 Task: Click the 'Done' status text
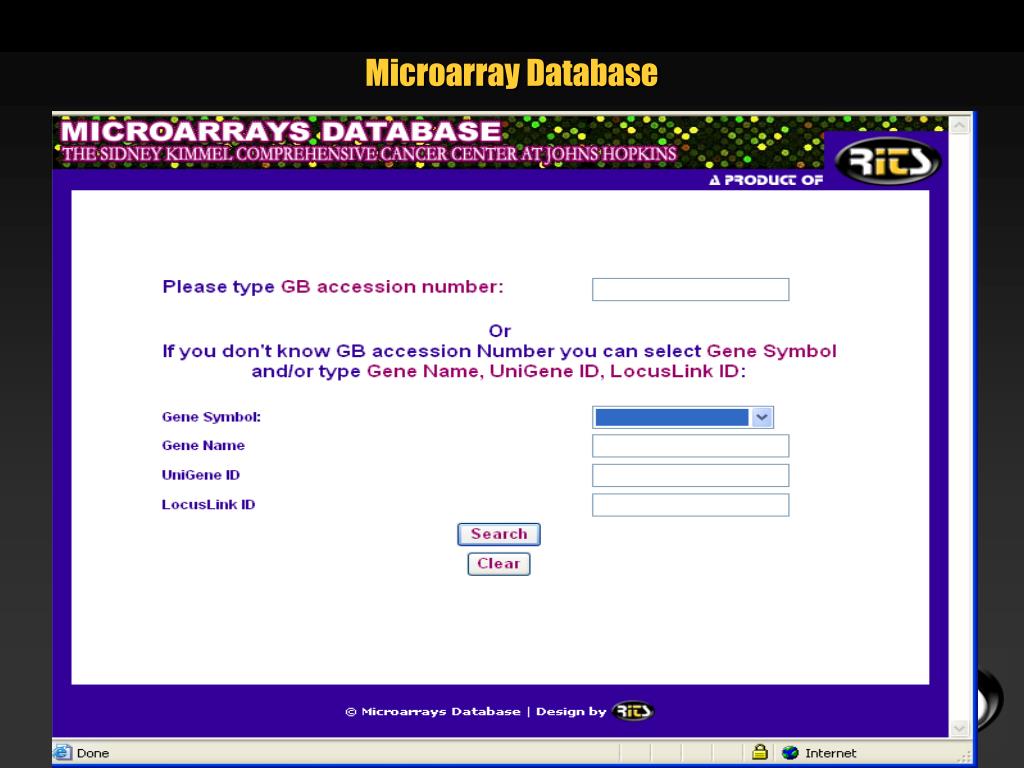point(93,753)
